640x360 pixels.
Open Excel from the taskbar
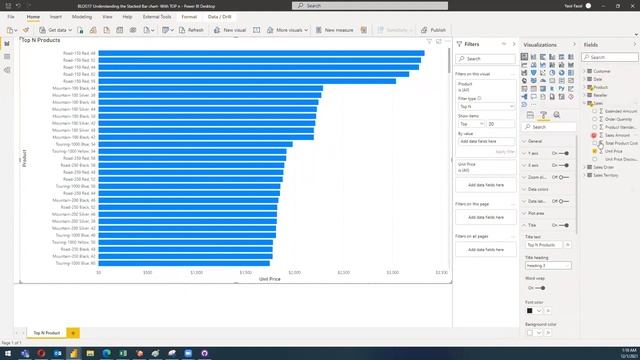pyautogui.click(x=123, y=353)
